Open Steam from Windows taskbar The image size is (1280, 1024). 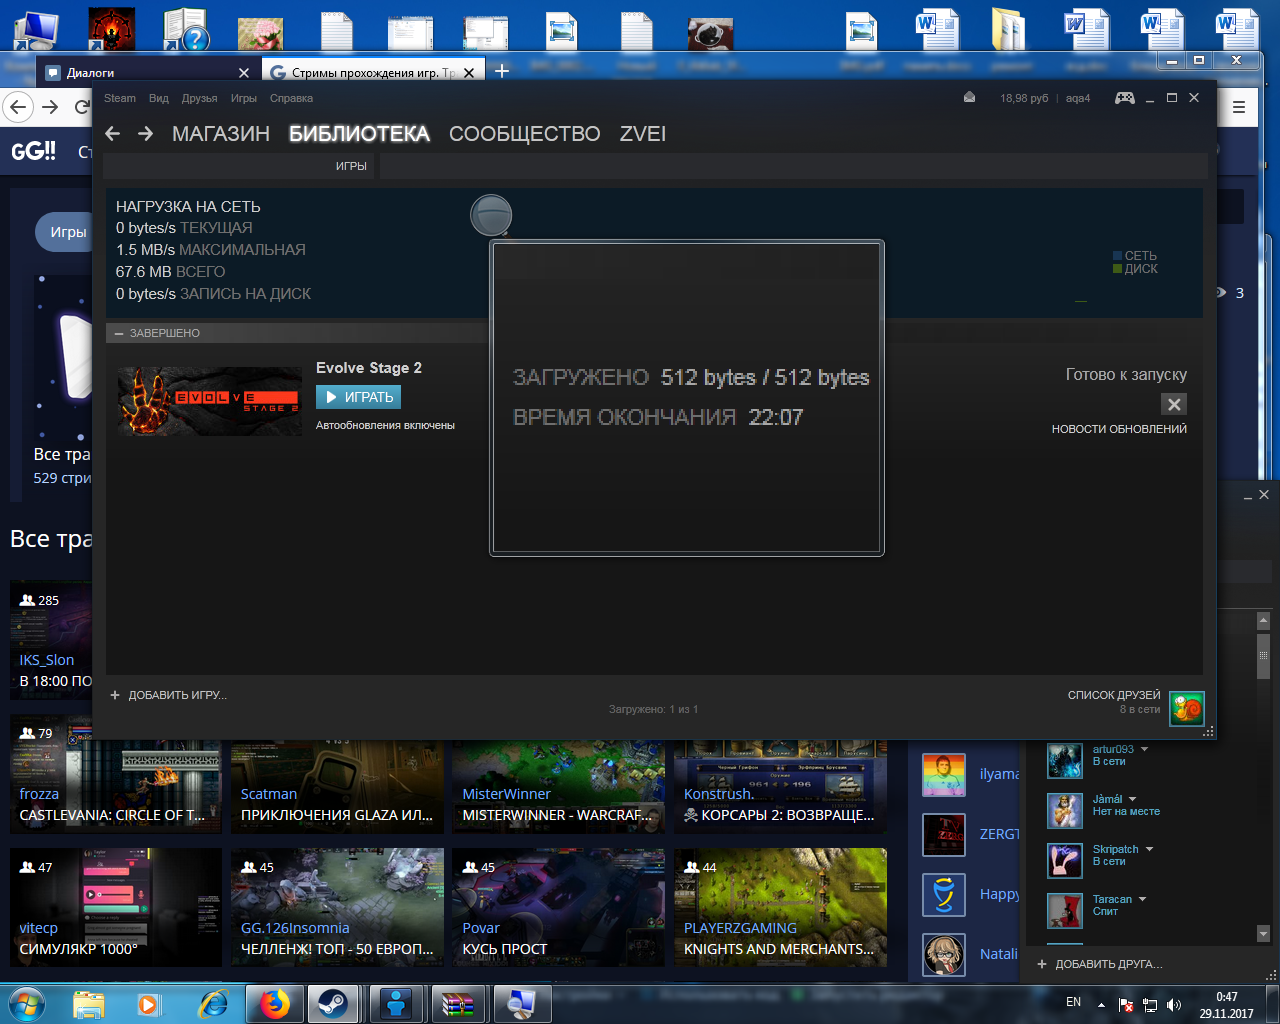tap(332, 1003)
